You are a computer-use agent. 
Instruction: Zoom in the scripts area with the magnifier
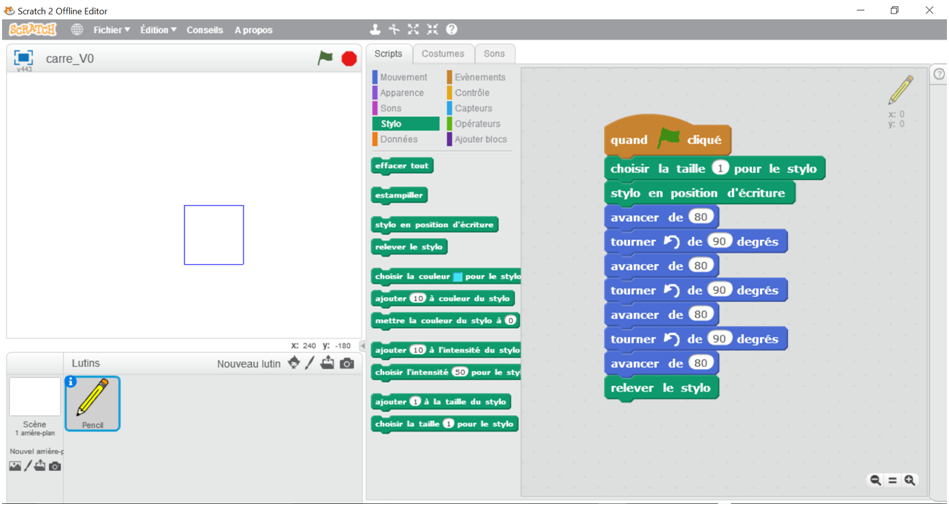[910, 480]
